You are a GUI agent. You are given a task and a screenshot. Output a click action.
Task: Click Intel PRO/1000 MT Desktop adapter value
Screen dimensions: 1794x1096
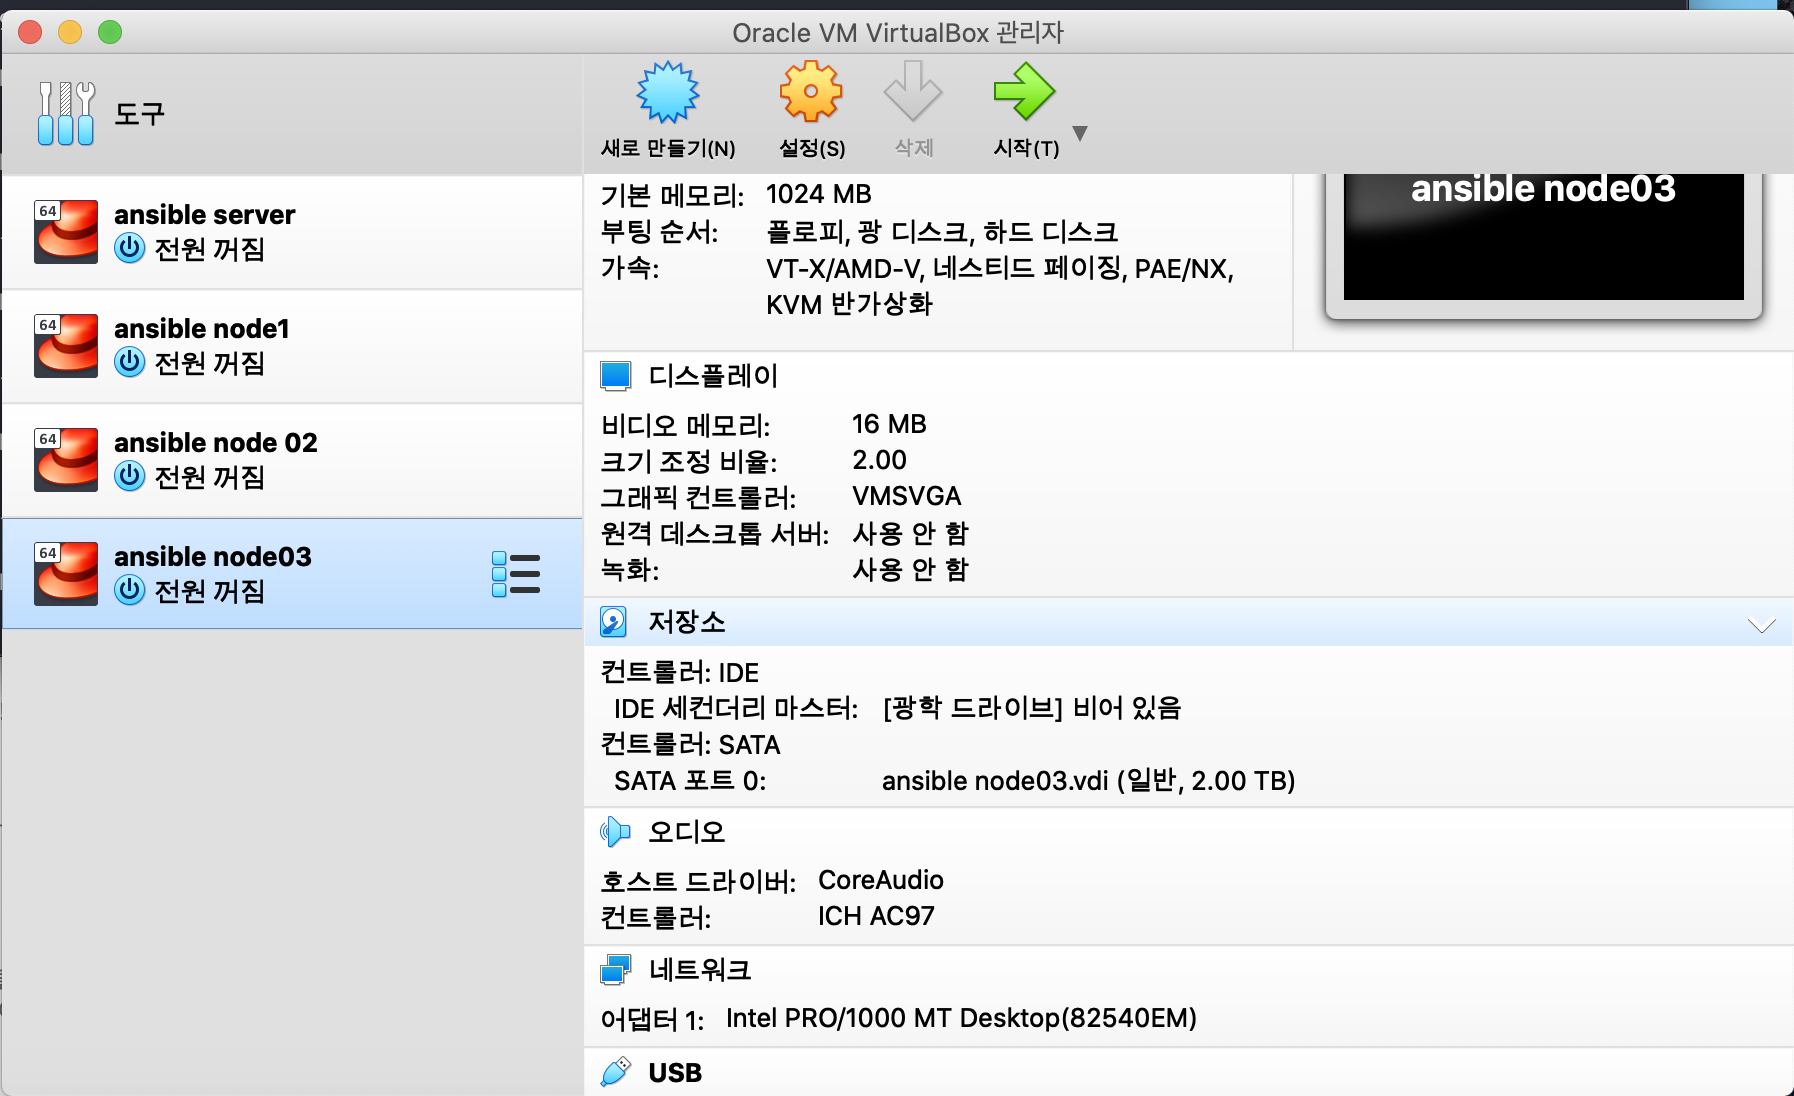point(961,1018)
